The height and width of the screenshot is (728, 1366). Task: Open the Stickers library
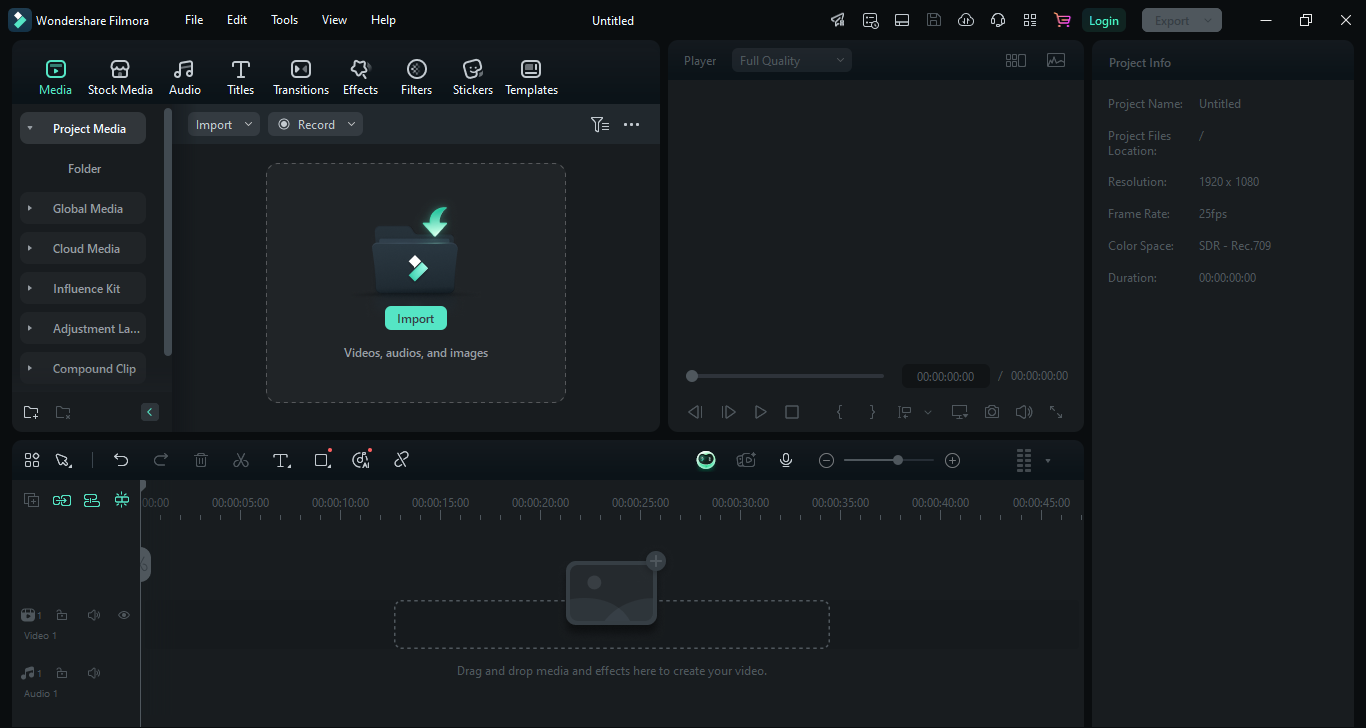pyautogui.click(x=472, y=77)
